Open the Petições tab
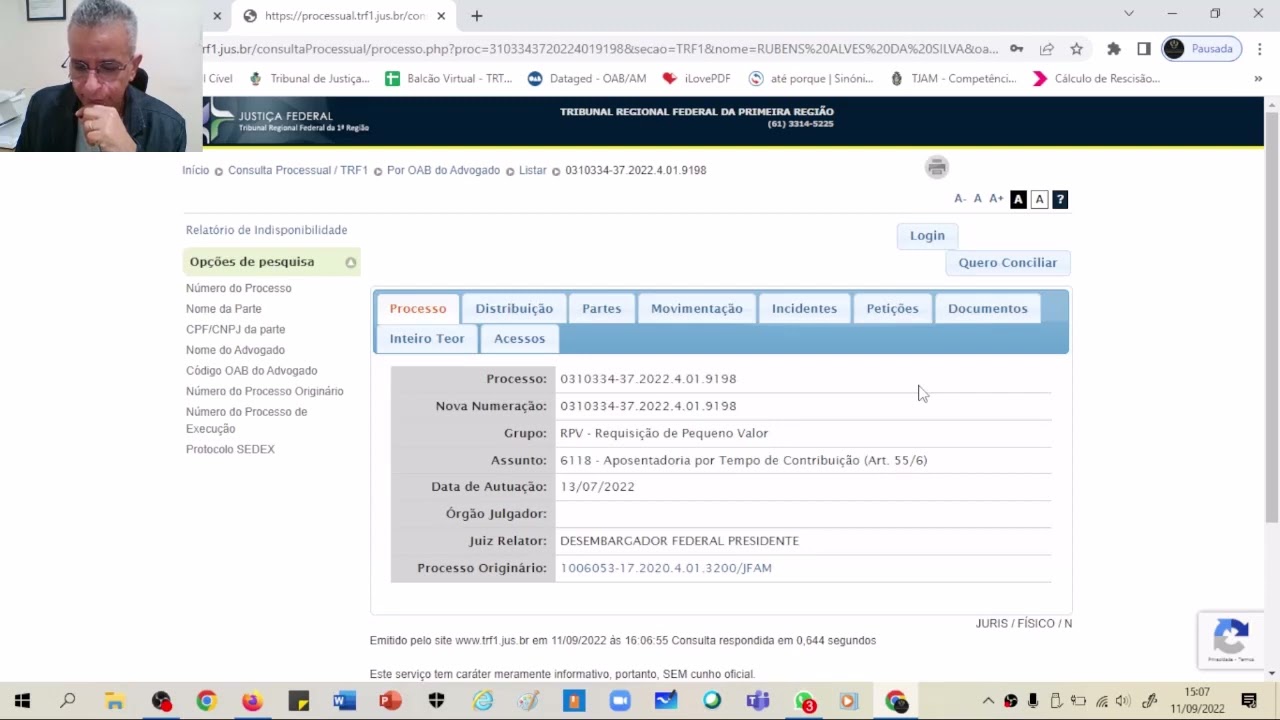 (x=892, y=309)
